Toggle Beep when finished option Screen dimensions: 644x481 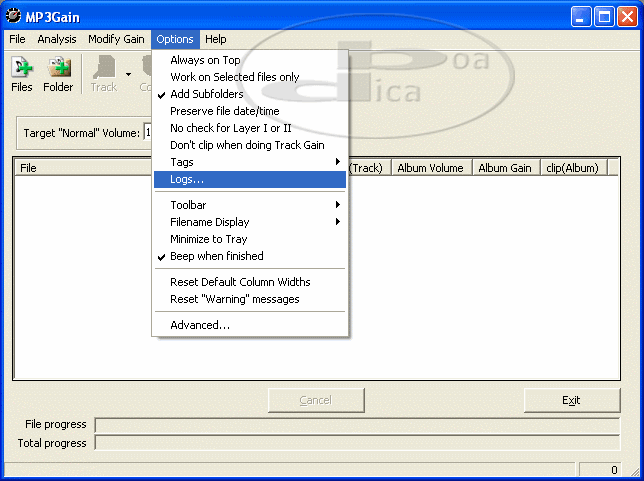click(216, 256)
